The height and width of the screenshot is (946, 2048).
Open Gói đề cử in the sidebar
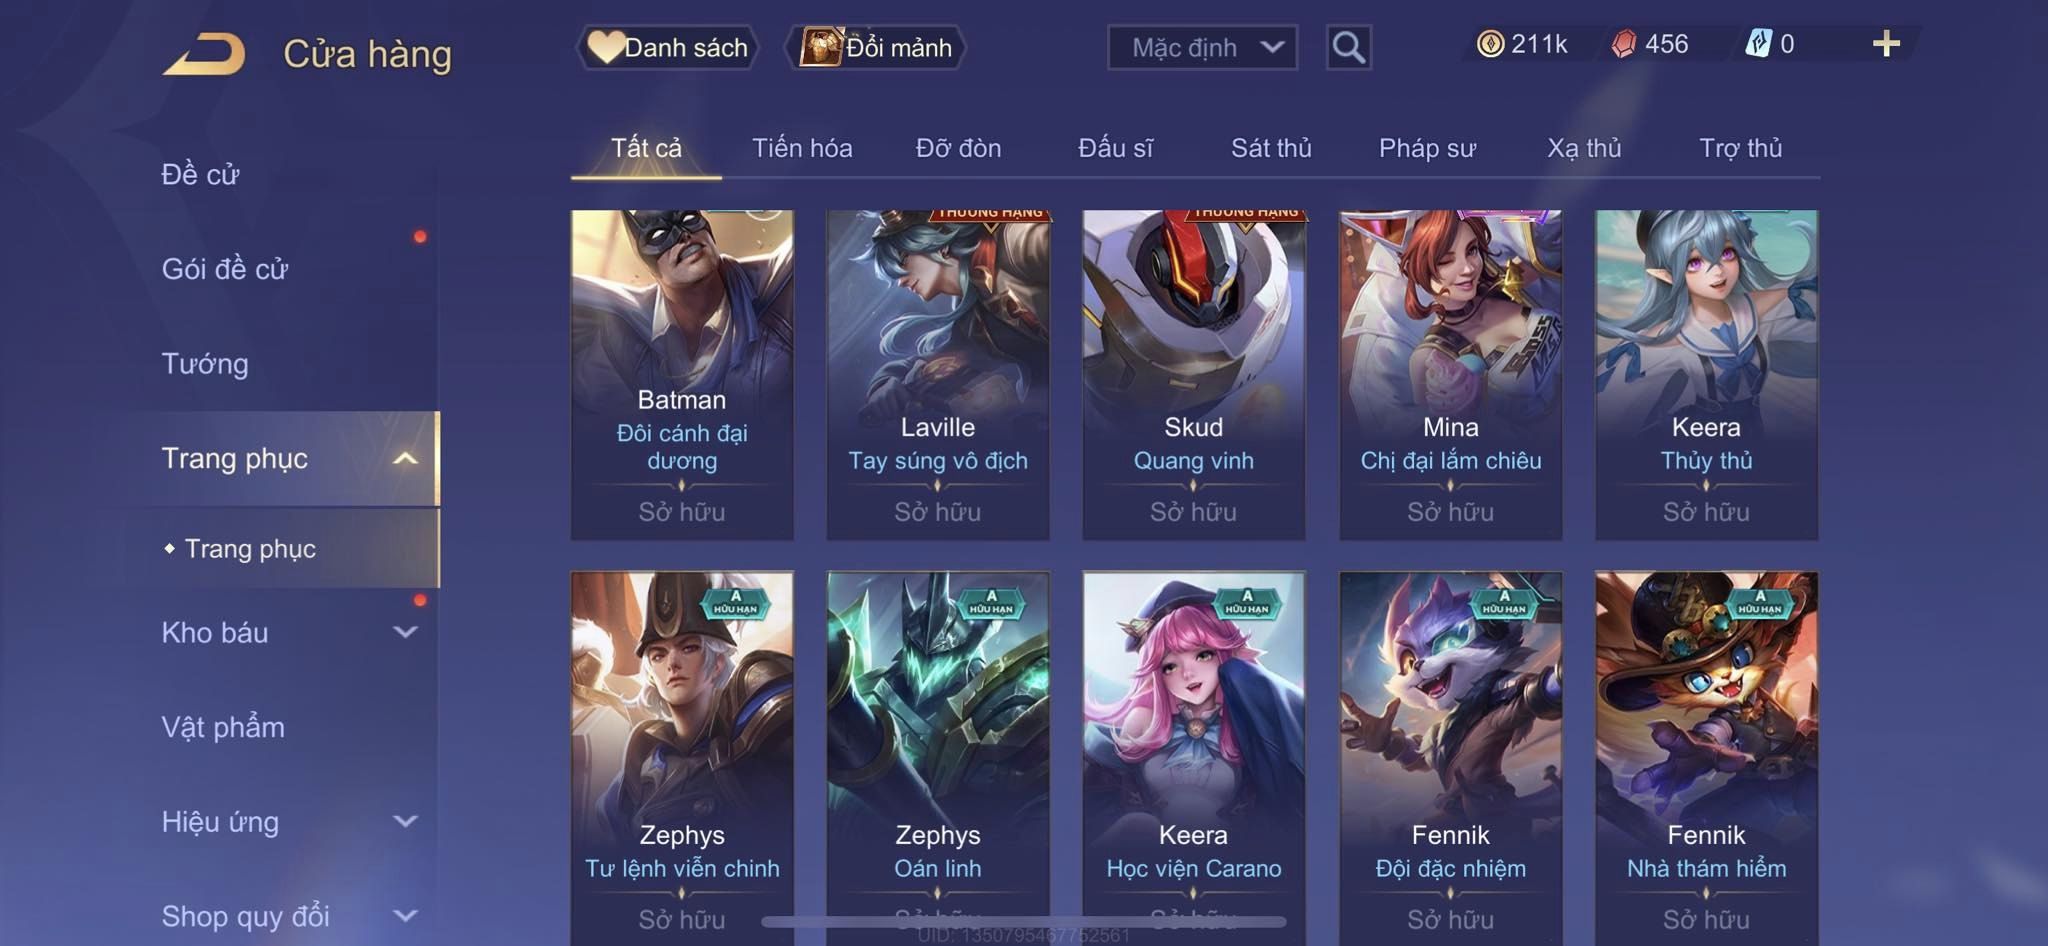(x=225, y=269)
